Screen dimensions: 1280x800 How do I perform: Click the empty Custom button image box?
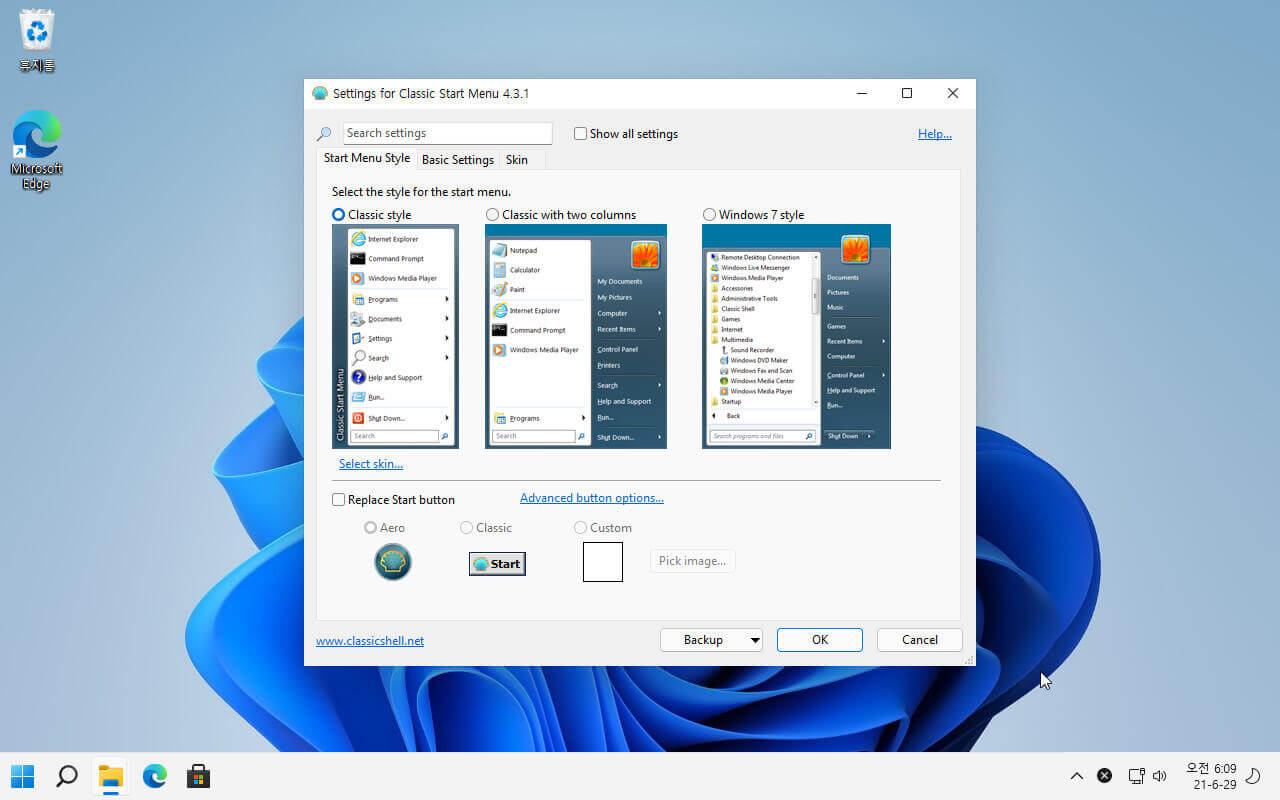[603, 562]
